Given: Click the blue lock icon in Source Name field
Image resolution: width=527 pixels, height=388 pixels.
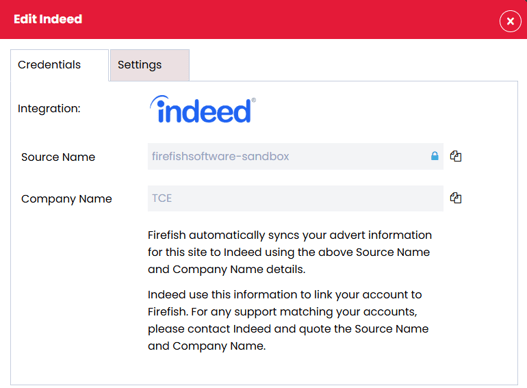Looking at the screenshot, I should (x=435, y=156).
